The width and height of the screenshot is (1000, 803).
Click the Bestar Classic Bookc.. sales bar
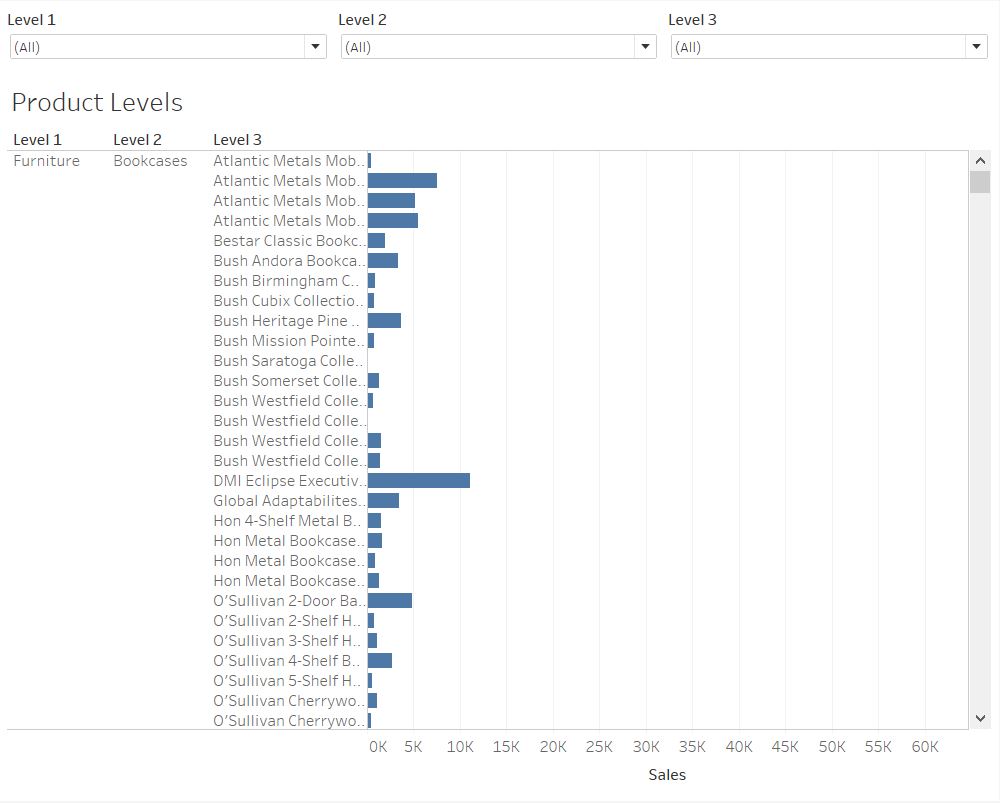376,240
